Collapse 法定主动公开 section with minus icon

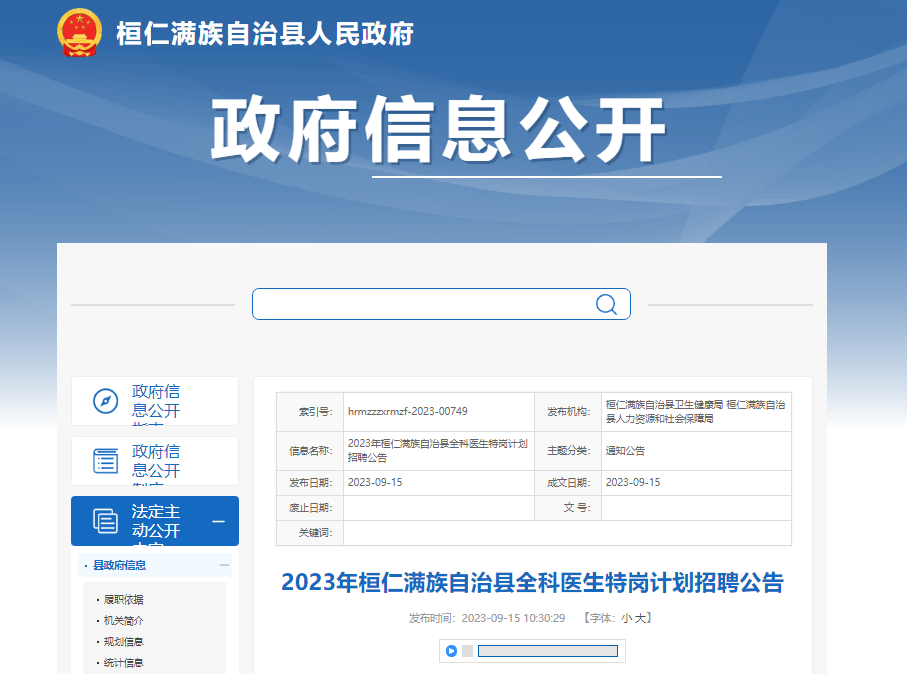(218, 522)
